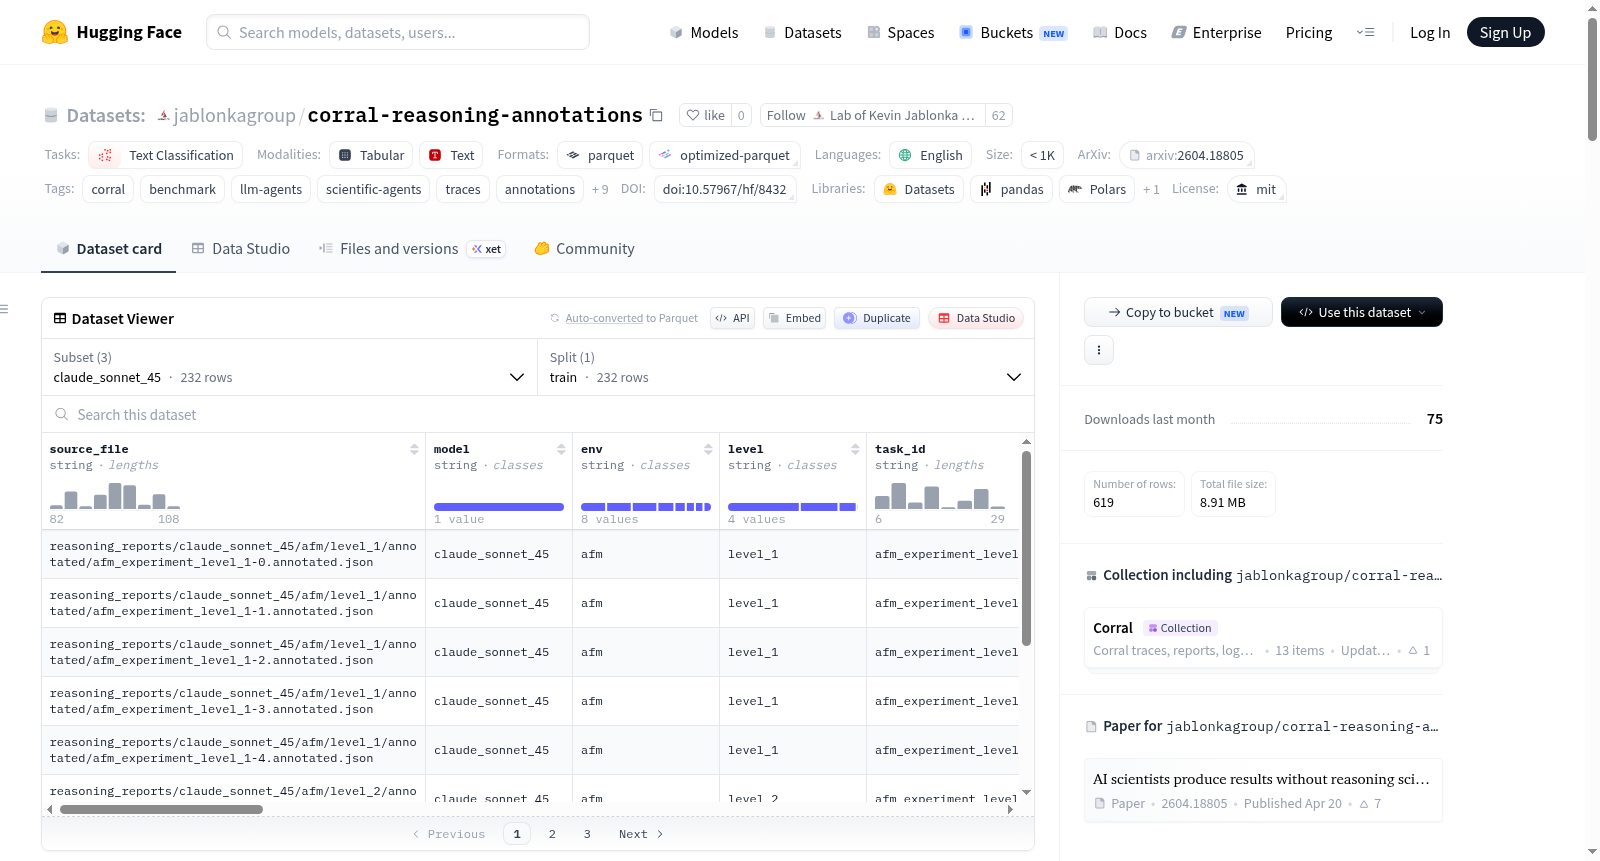Expand the Subset claude_sonnet_45 dropdown
The width and height of the screenshot is (1600, 861).
click(289, 367)
